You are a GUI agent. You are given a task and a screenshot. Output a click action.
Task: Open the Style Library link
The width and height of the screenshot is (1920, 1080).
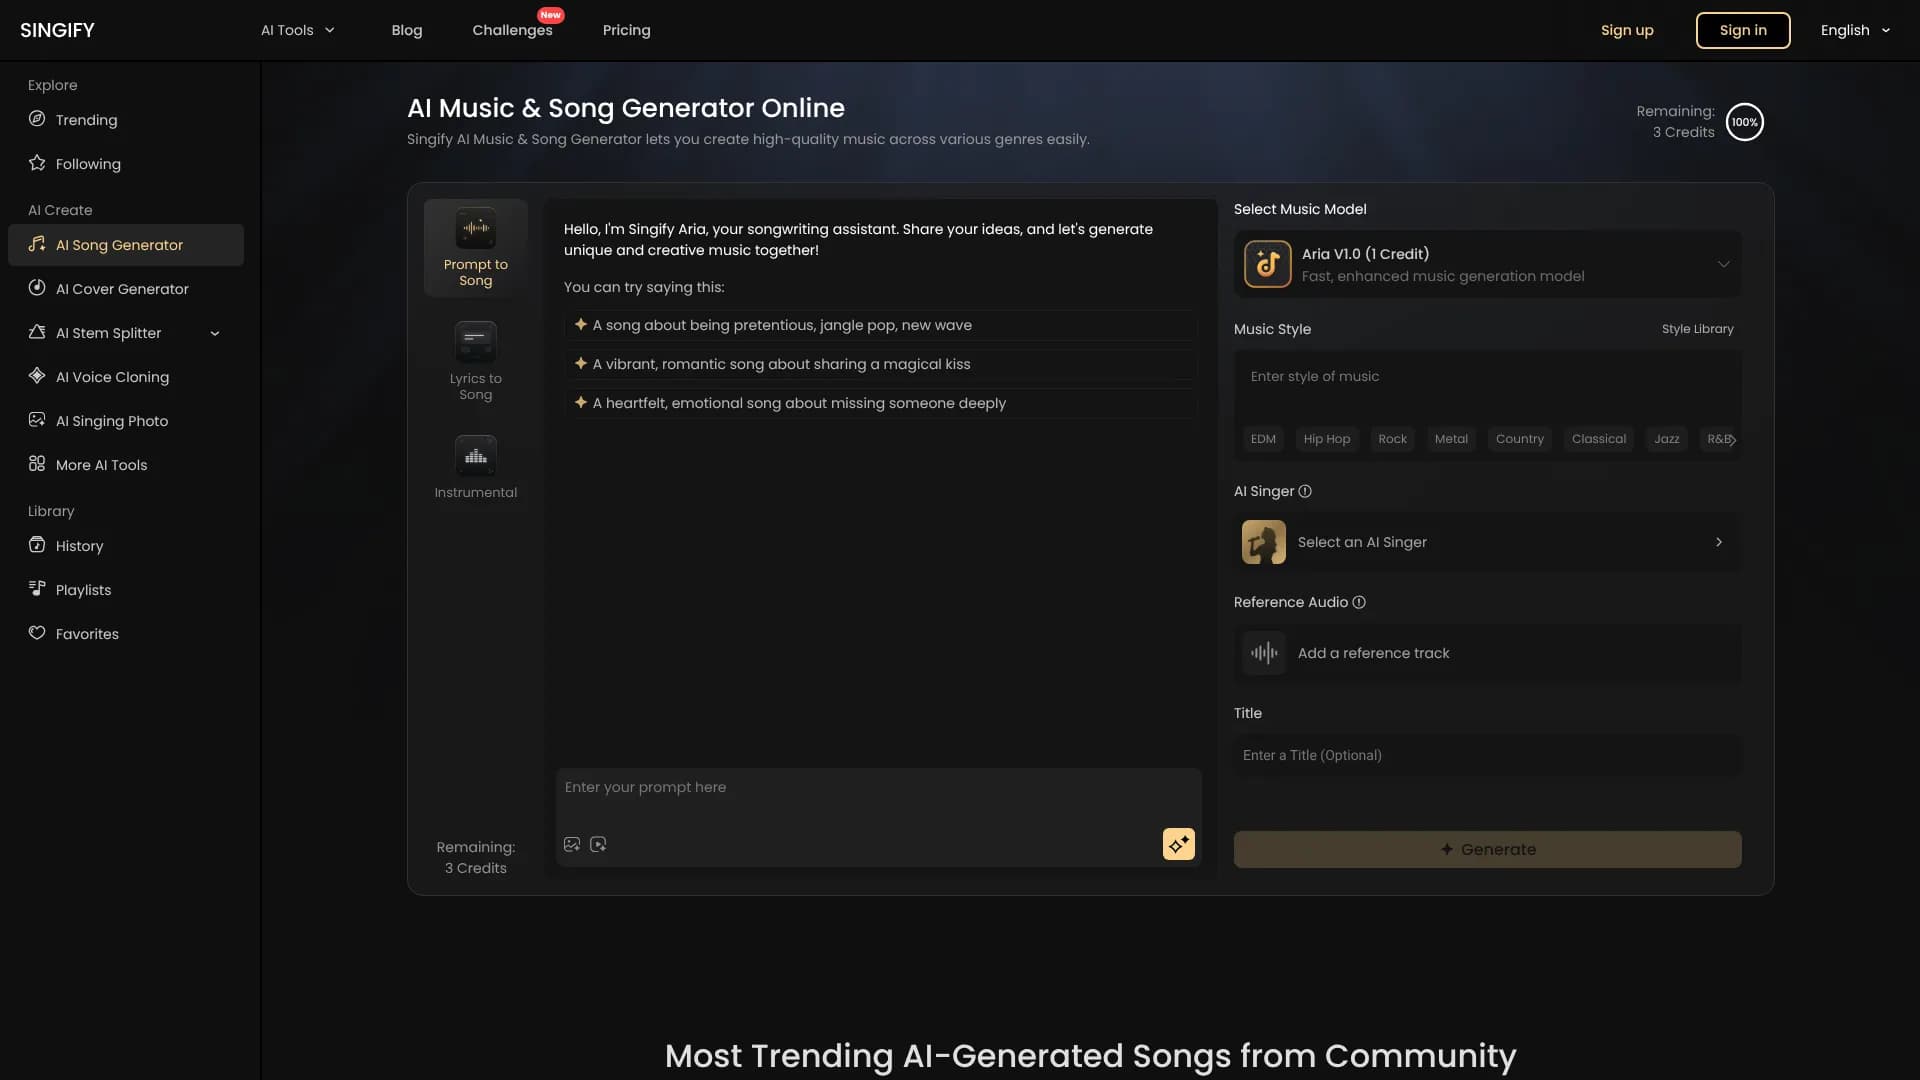point(1697,329)
